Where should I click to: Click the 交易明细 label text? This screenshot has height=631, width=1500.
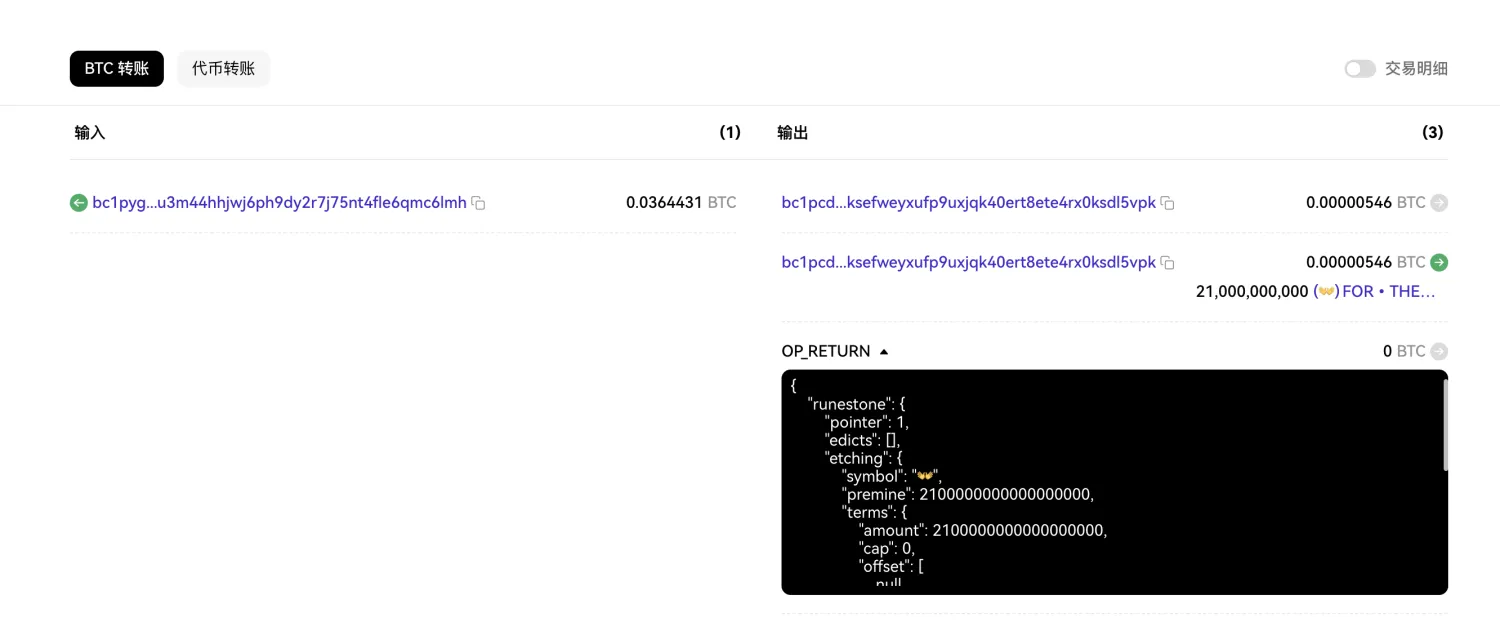(1416, 69)
